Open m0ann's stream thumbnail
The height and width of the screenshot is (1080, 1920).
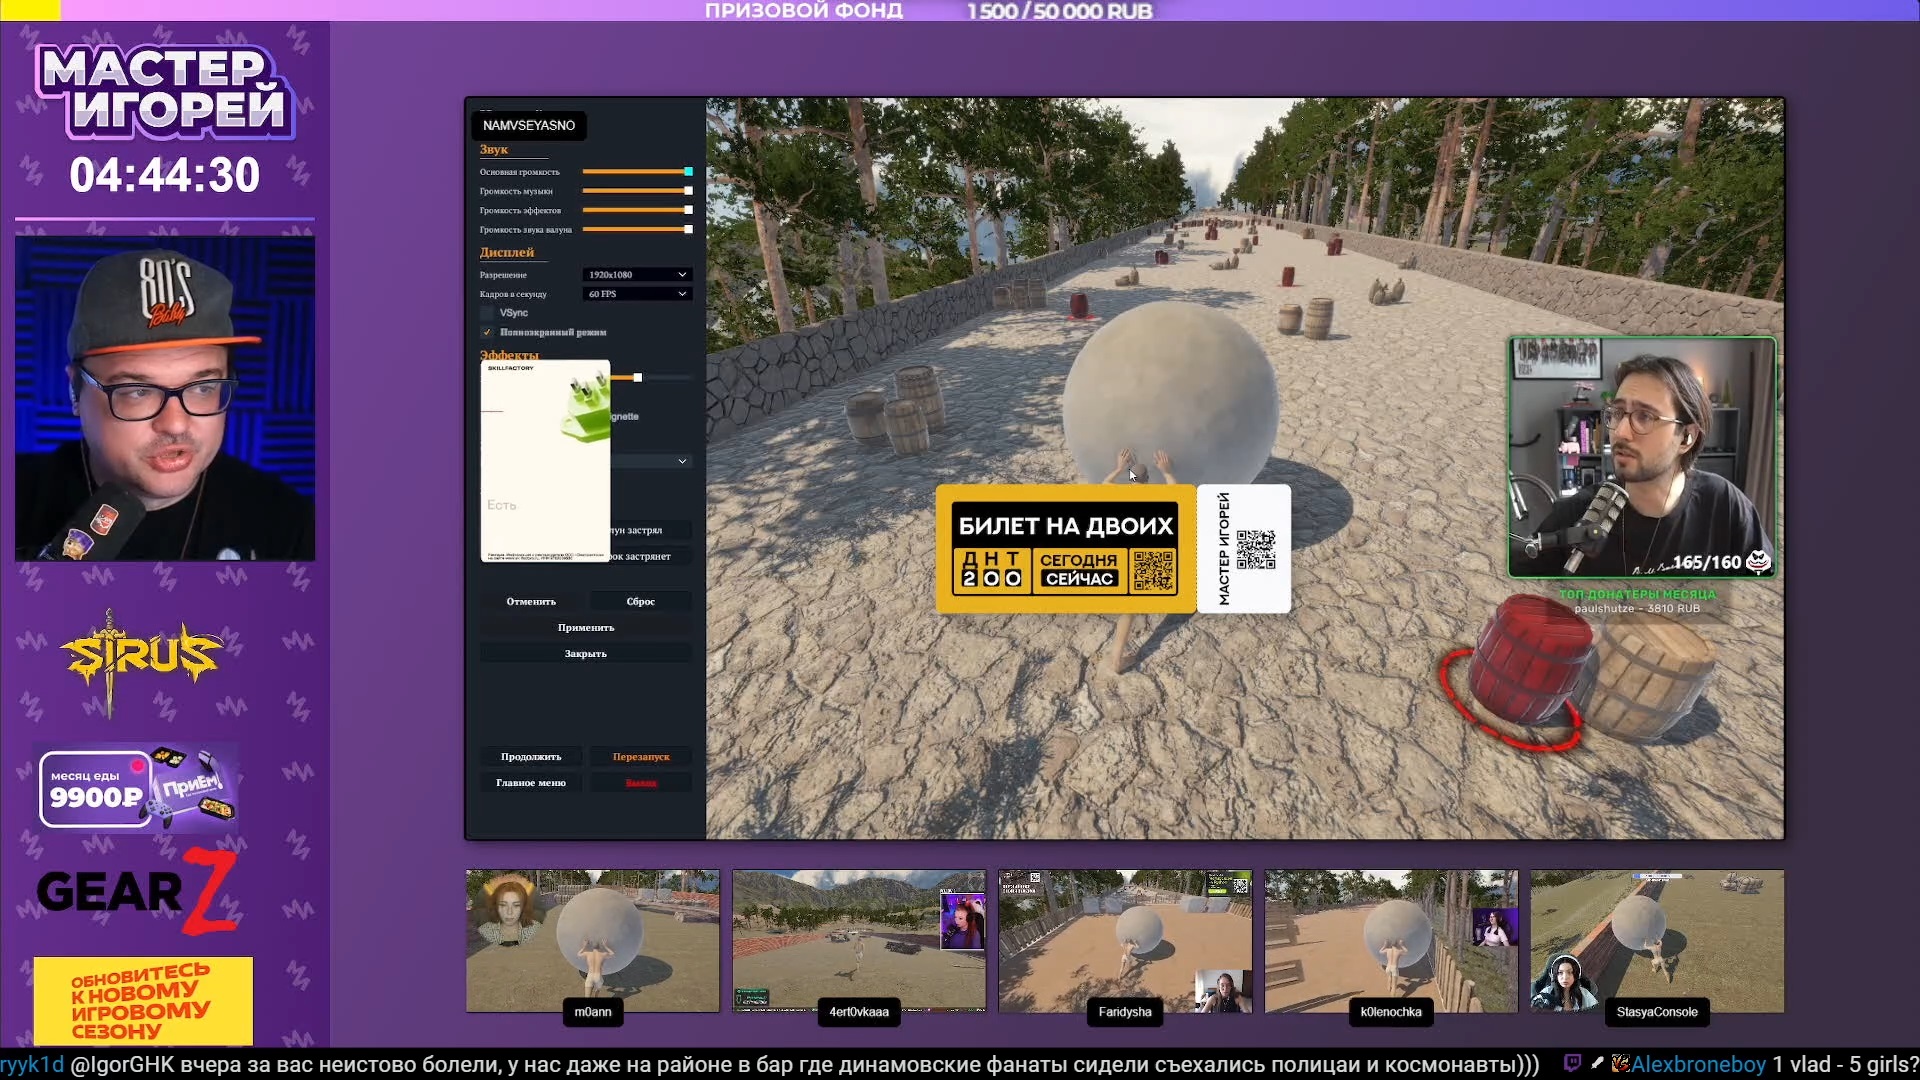592,940
